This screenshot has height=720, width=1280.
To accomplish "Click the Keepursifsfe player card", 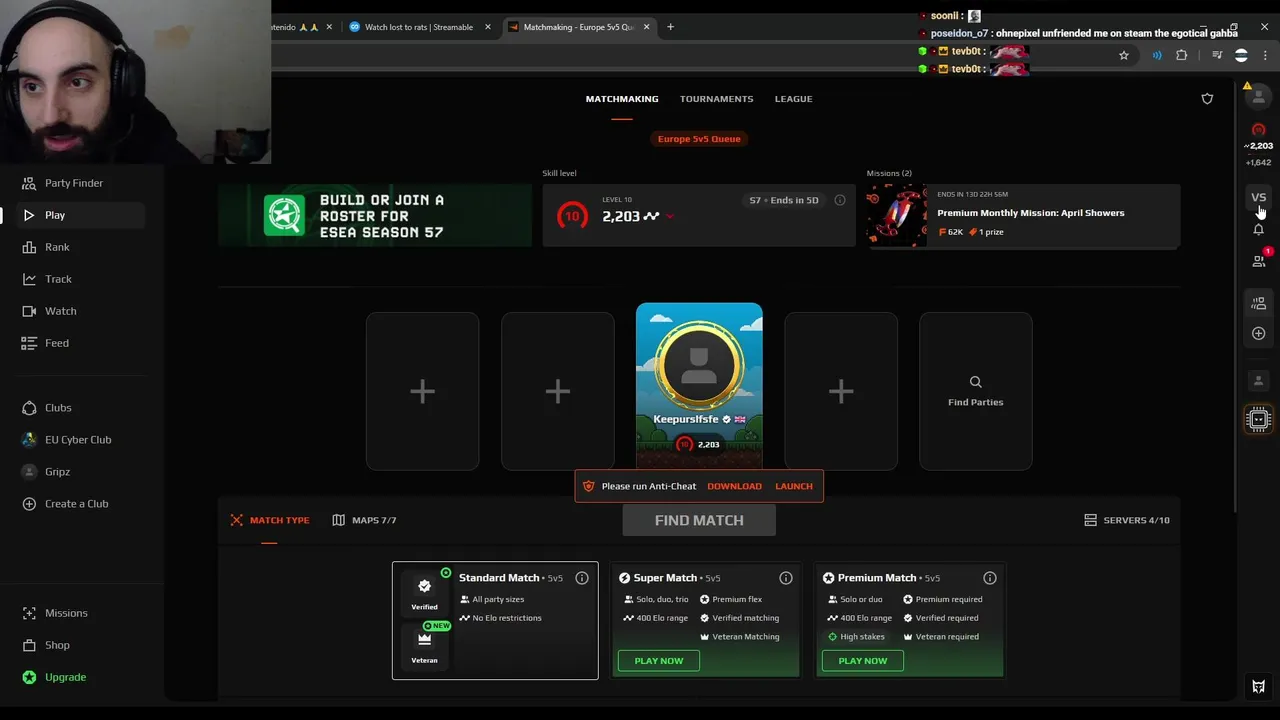I will click(x=699, y=385).
